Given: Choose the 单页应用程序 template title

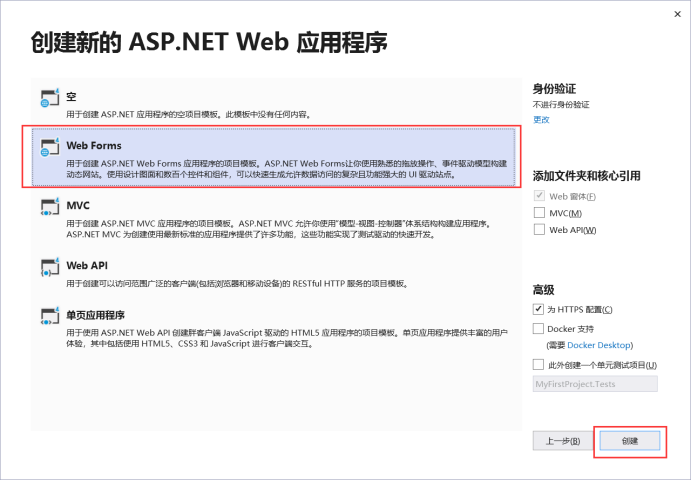Looking at the screenshot, I should point(95,315).
